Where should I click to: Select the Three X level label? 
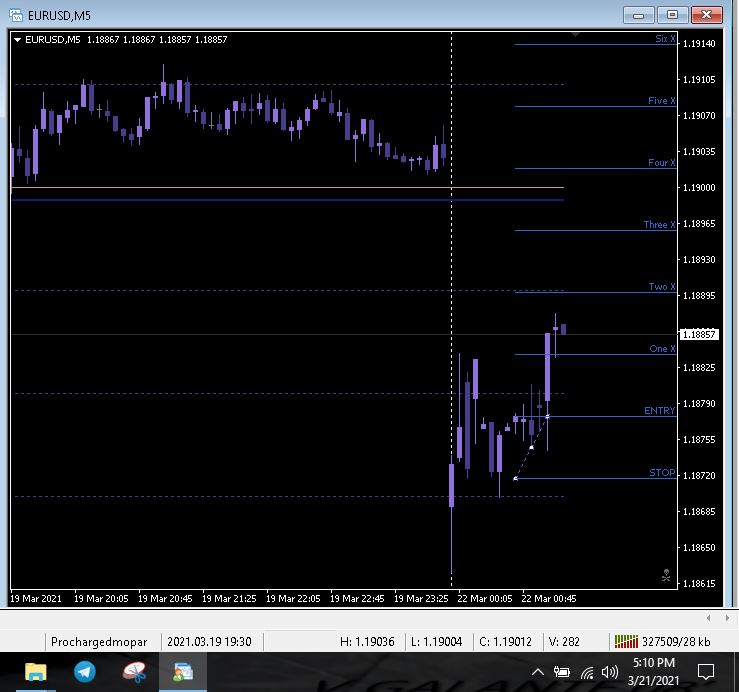[x=659, y=224]
